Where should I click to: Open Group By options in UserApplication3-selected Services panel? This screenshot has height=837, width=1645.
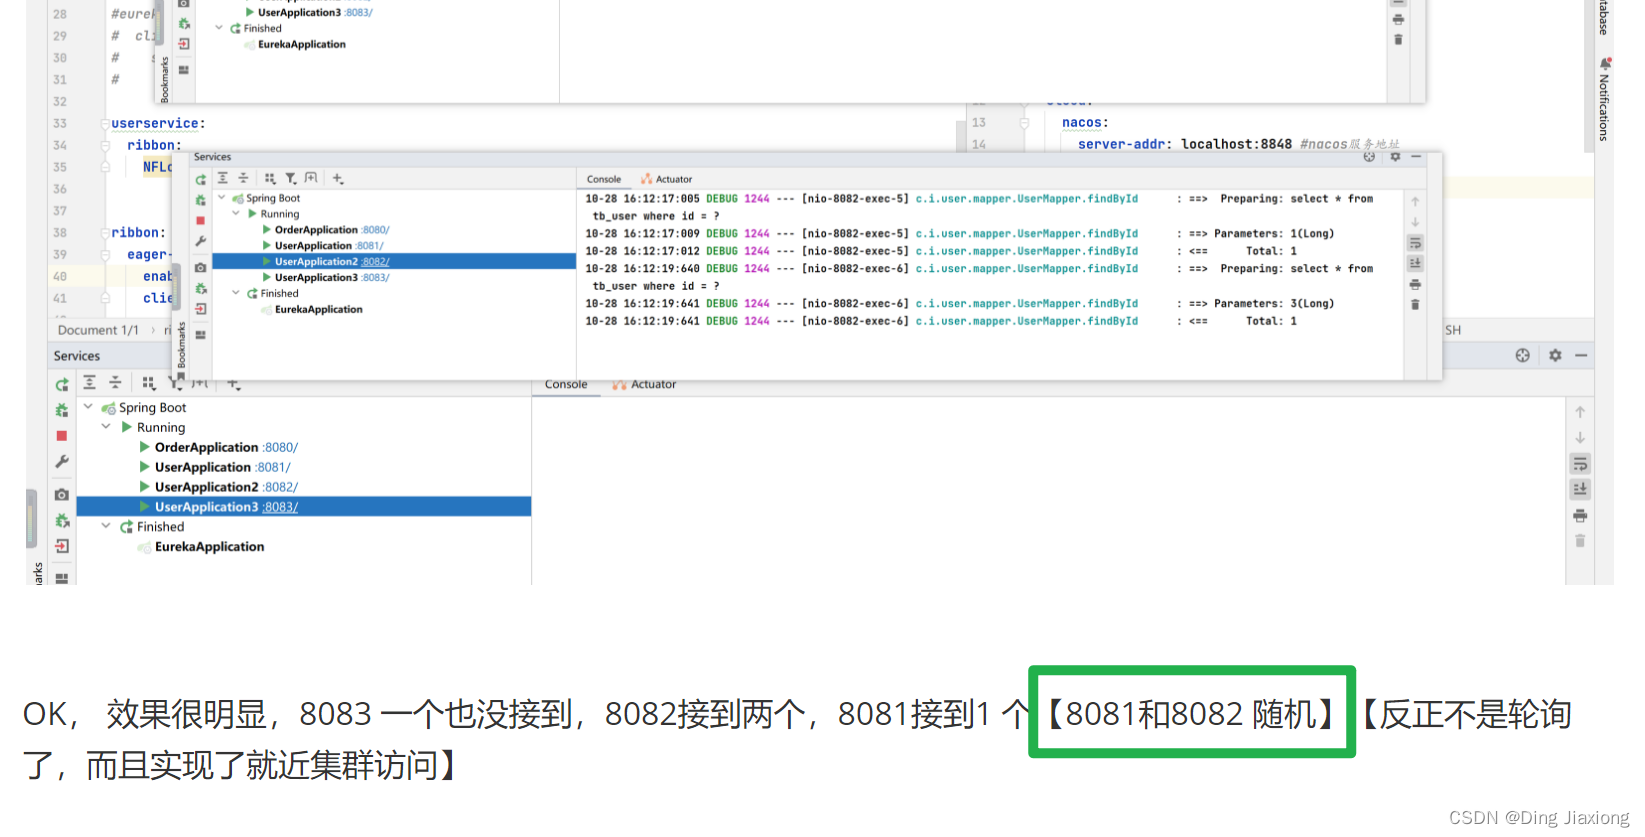tap(149, 383)
